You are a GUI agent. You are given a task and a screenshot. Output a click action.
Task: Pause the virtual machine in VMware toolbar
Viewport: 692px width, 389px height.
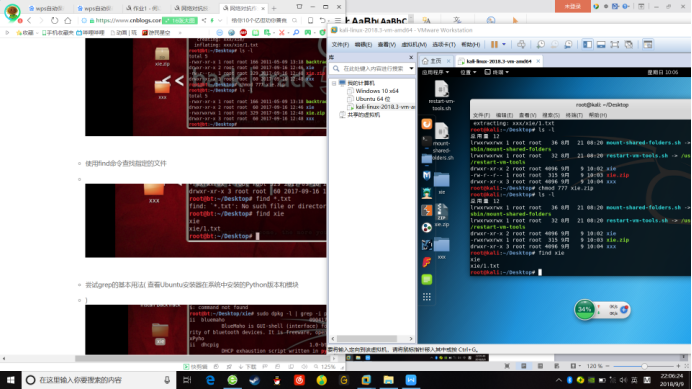tap(494, 45)
